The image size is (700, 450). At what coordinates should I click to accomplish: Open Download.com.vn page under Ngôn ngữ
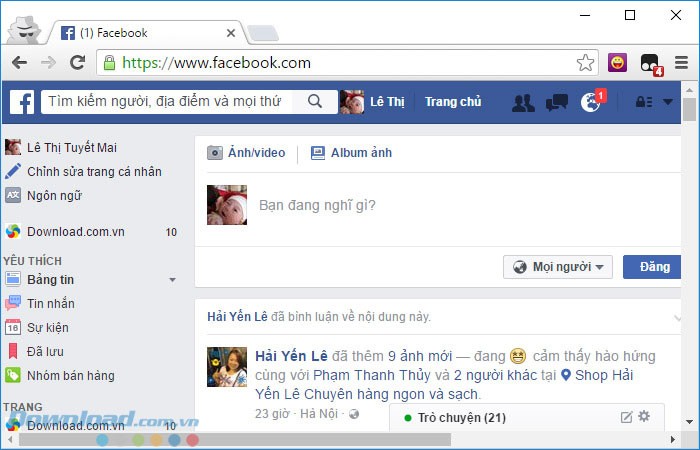coord(75,232)
